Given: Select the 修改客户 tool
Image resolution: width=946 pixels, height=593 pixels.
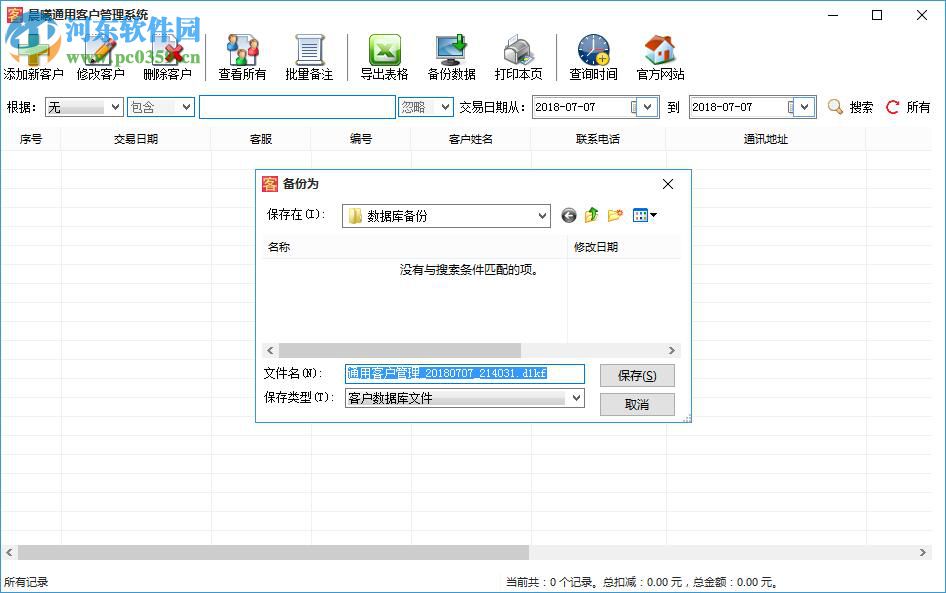Looking at the screenshot, I should click(x=99, y=52).
